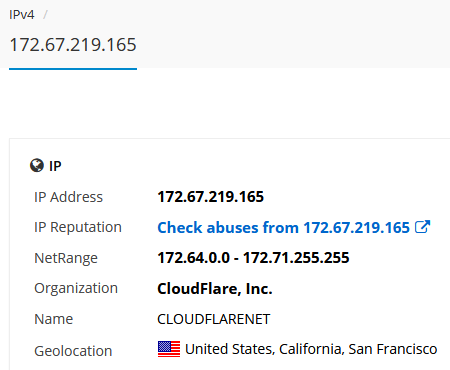Screen dimensions: 450x370
Task: Click the NetRange field label
Action: [x=66, y=258]
